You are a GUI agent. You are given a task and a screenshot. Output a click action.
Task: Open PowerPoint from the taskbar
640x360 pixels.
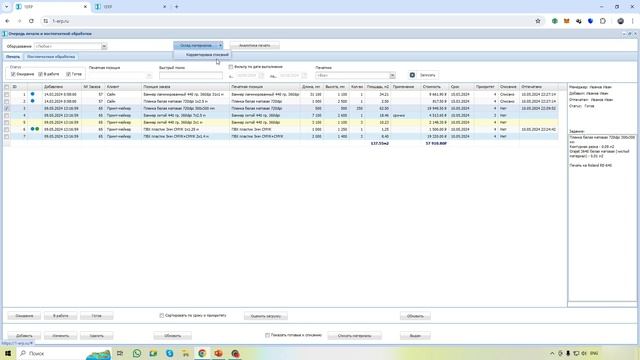coord(218,353)
